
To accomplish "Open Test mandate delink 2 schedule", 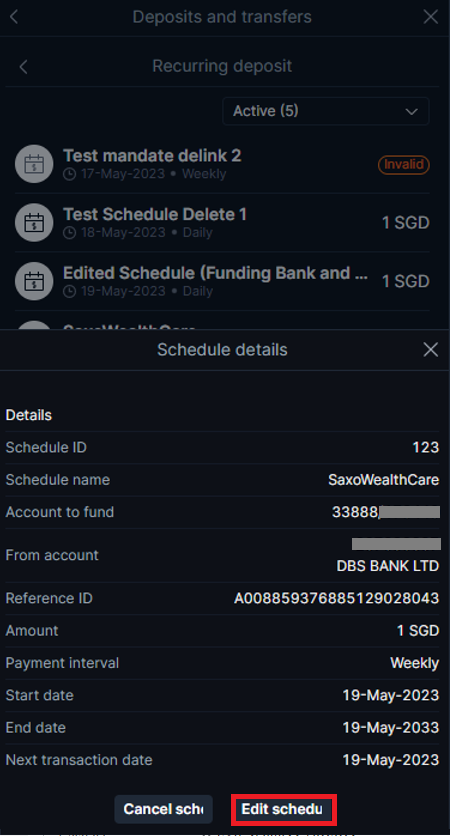I will 222,164.
